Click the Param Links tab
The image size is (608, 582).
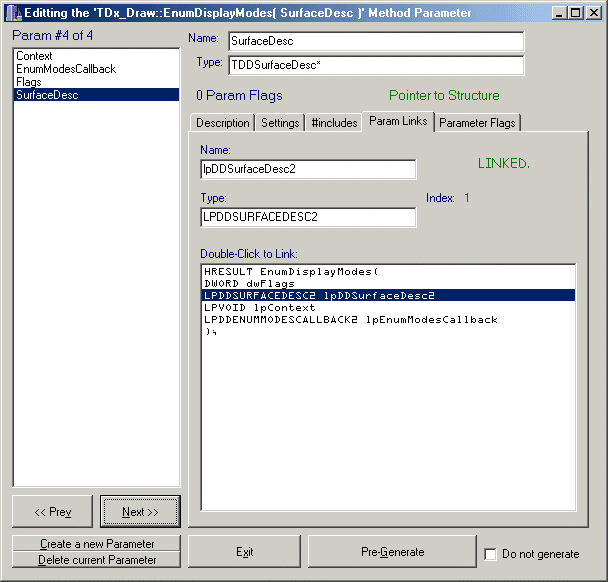(x=397, y=121)
